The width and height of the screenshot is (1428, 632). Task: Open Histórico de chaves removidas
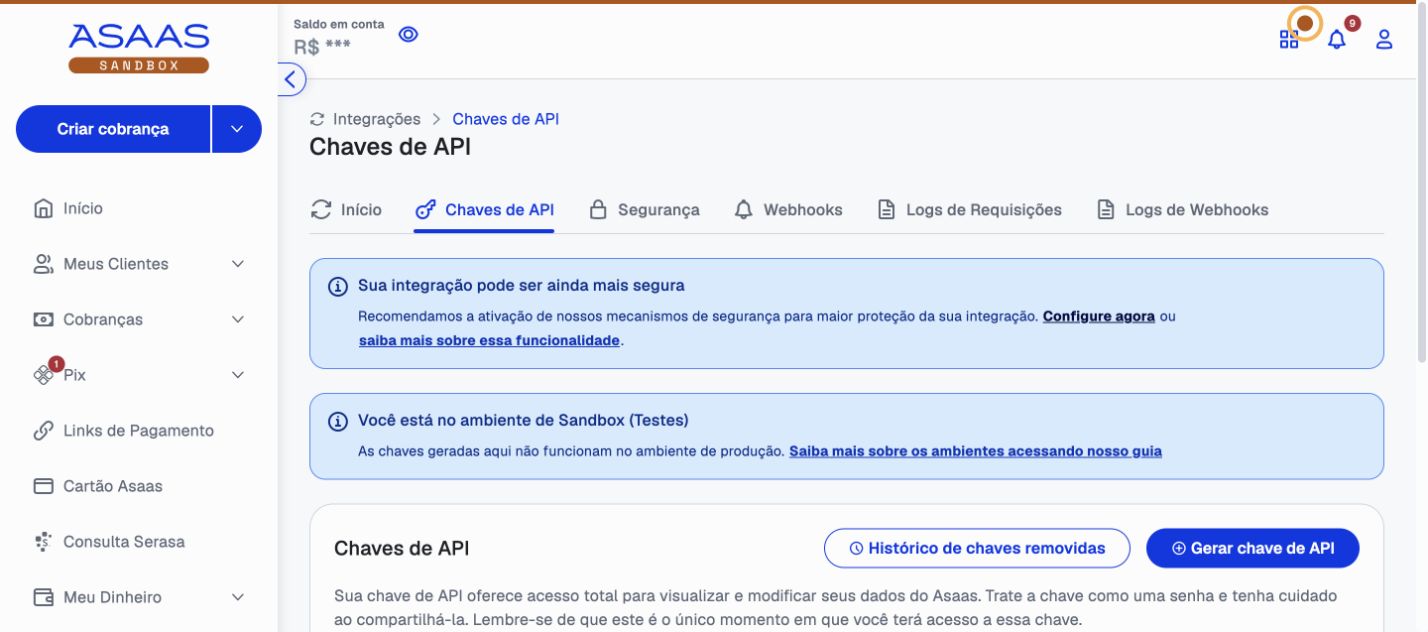coord(977,548)
